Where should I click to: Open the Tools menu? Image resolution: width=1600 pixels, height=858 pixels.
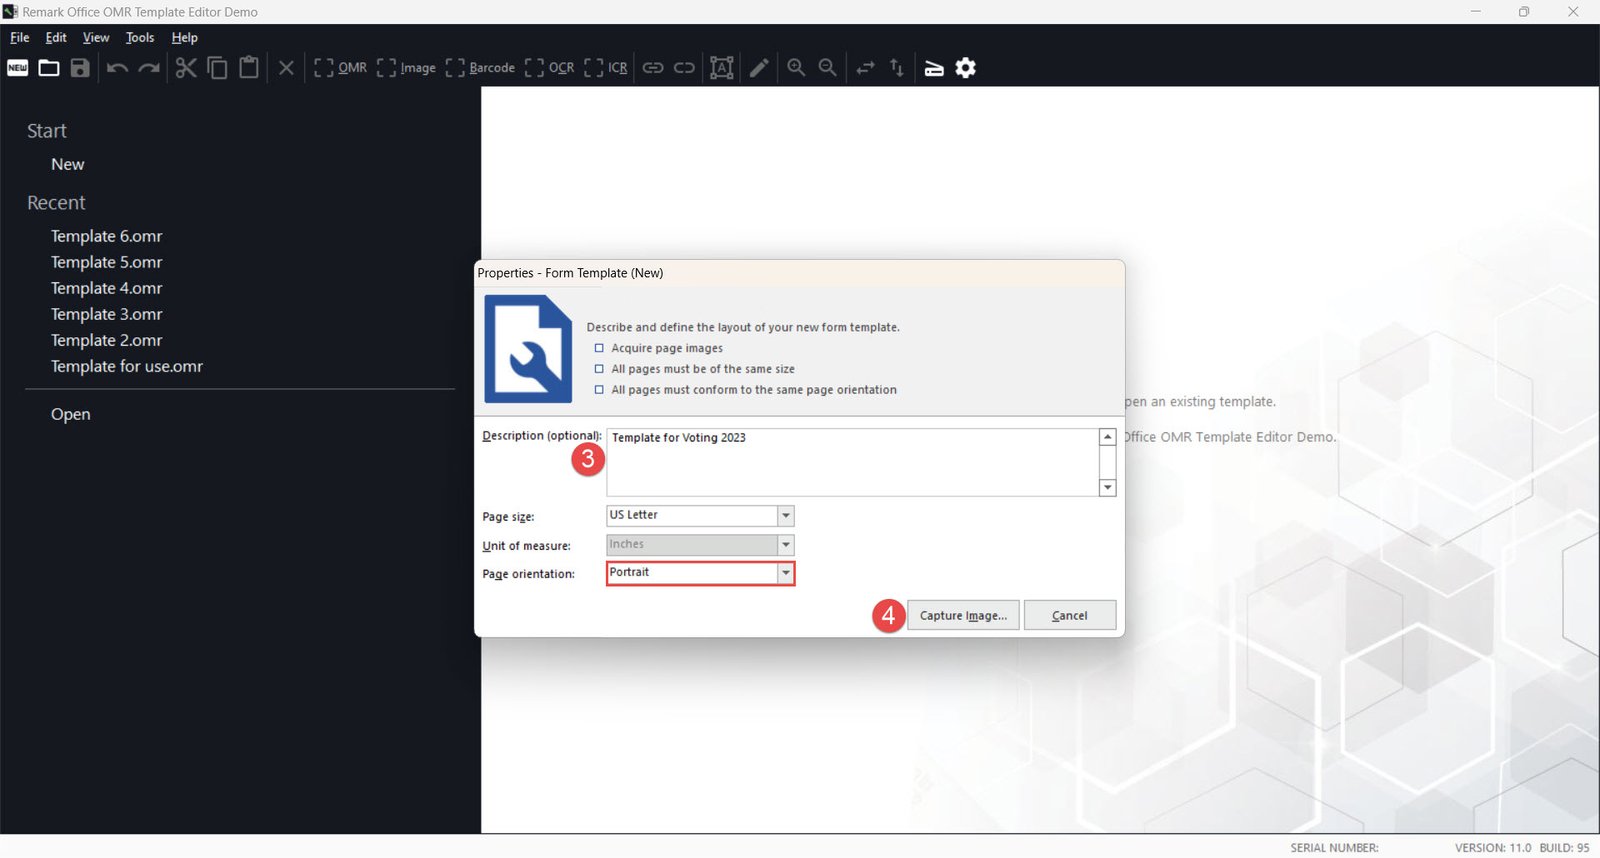[x=140, y=38]
